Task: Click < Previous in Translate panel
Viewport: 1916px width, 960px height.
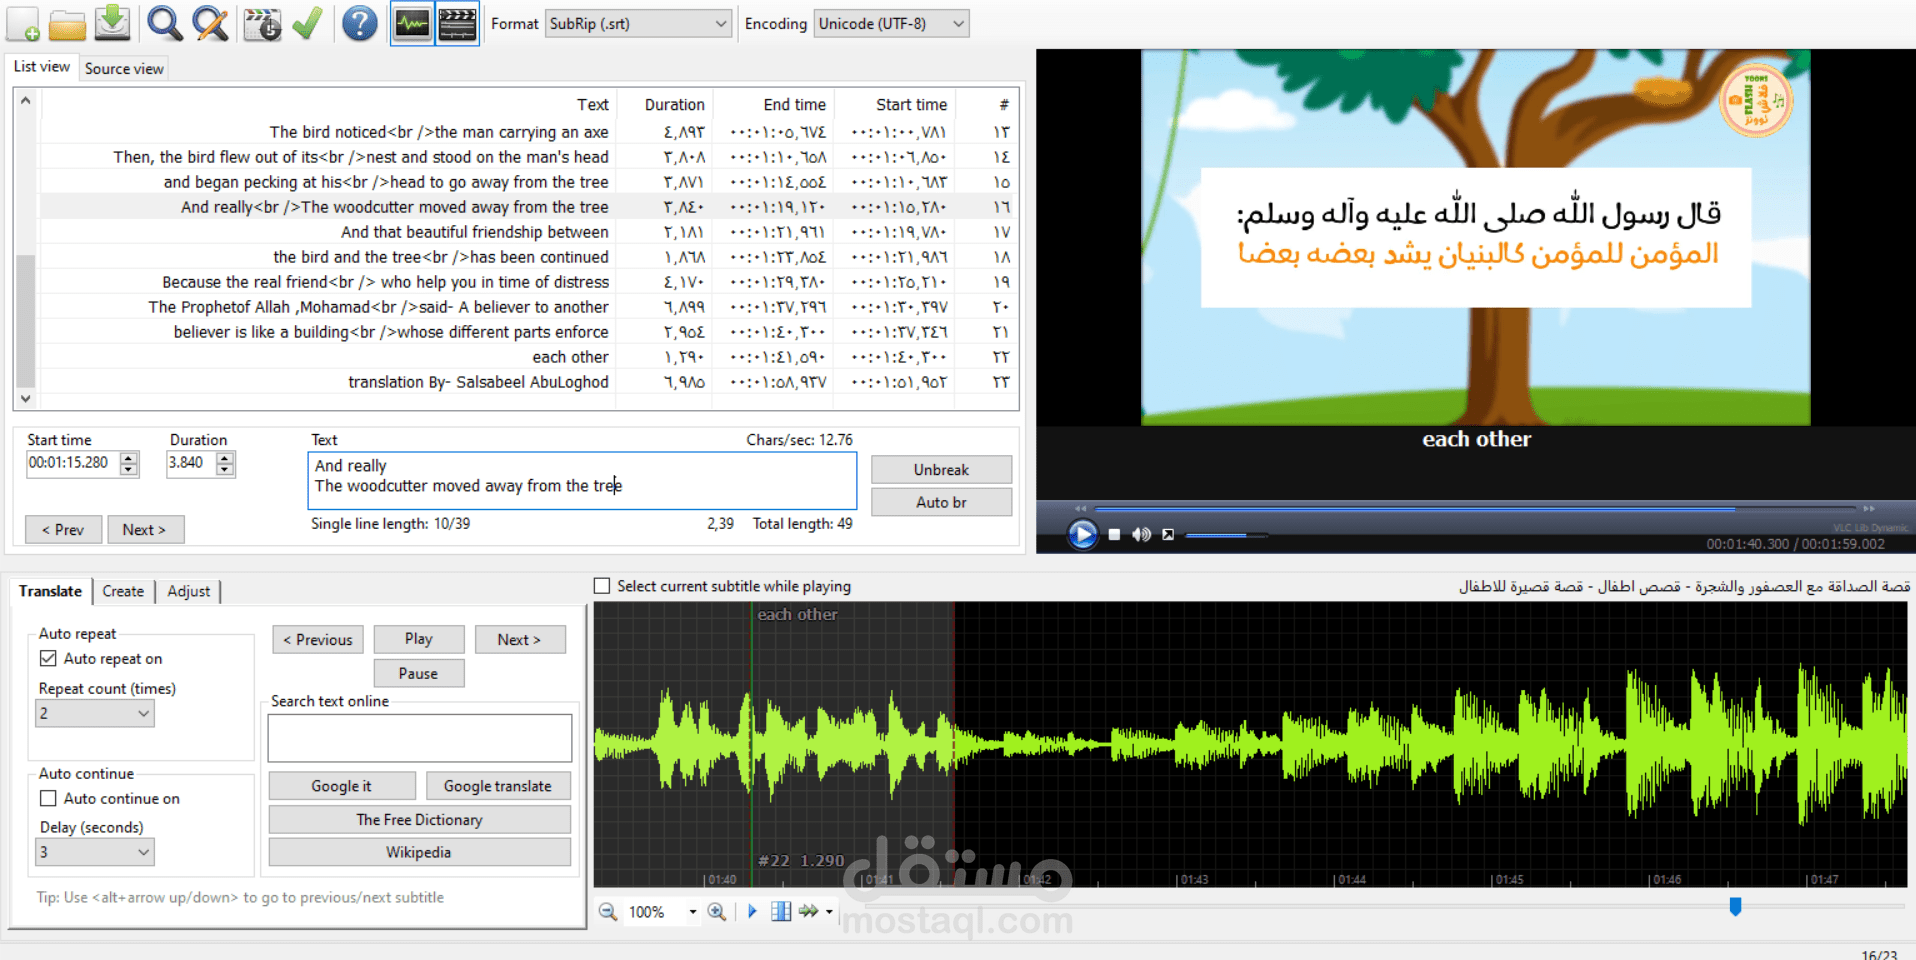Action: [318, 639]
